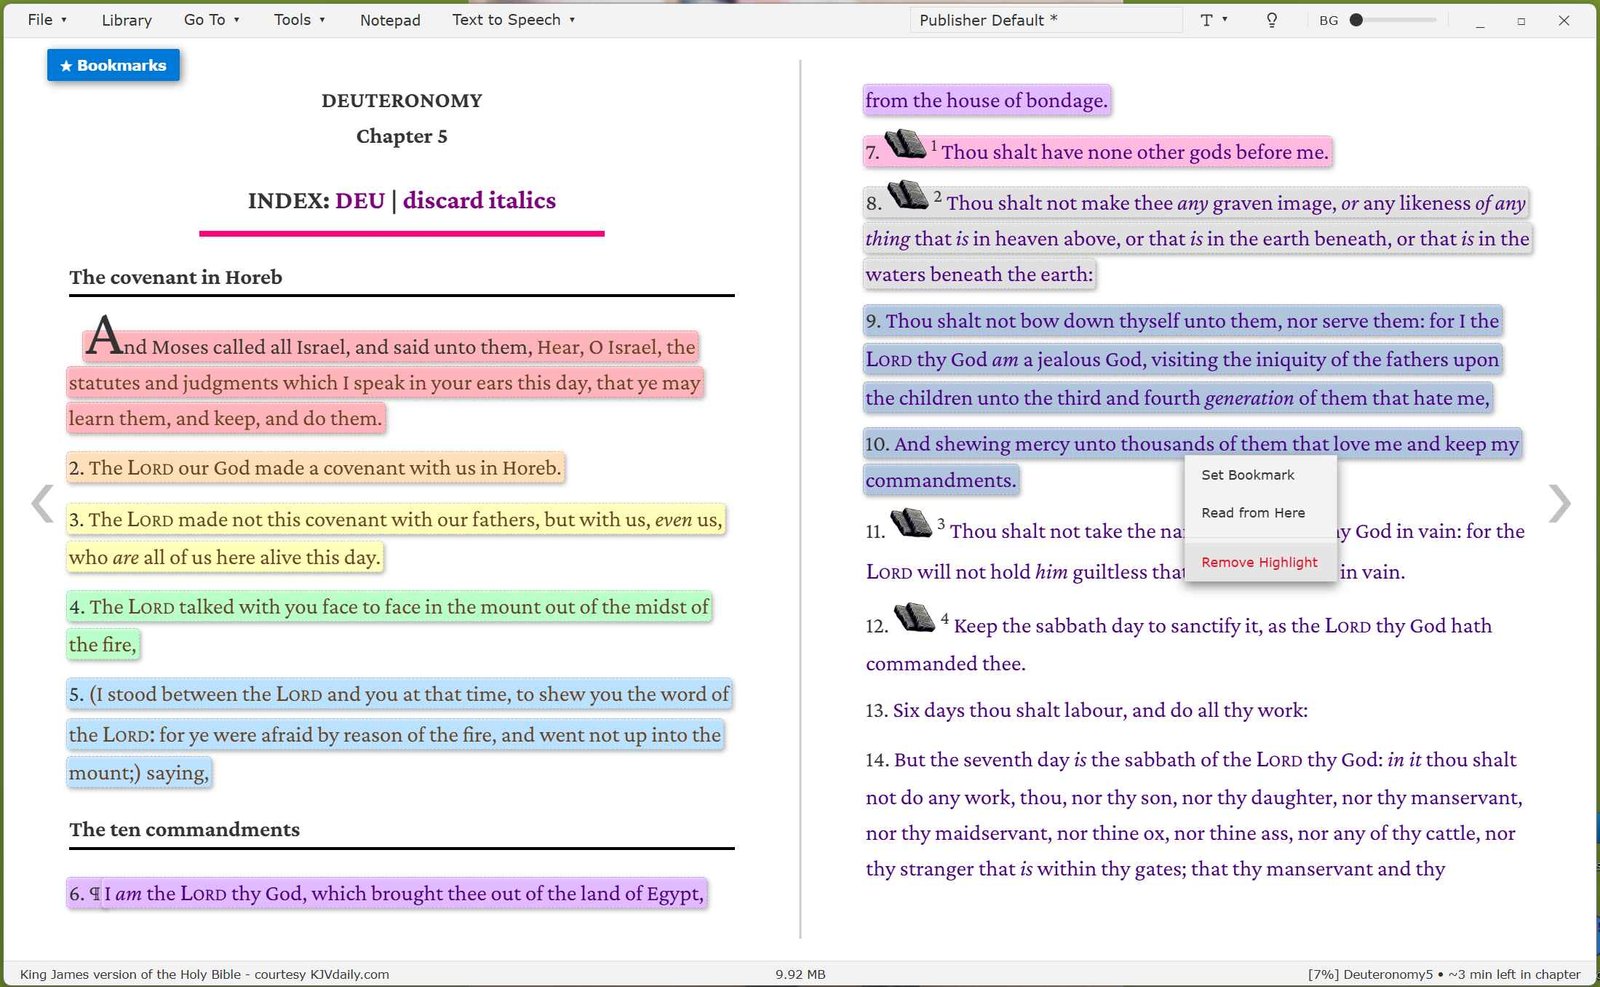Click the book icon beside verse 11
This screenshot has height=987, width=1600.
(x=911, y=522)
